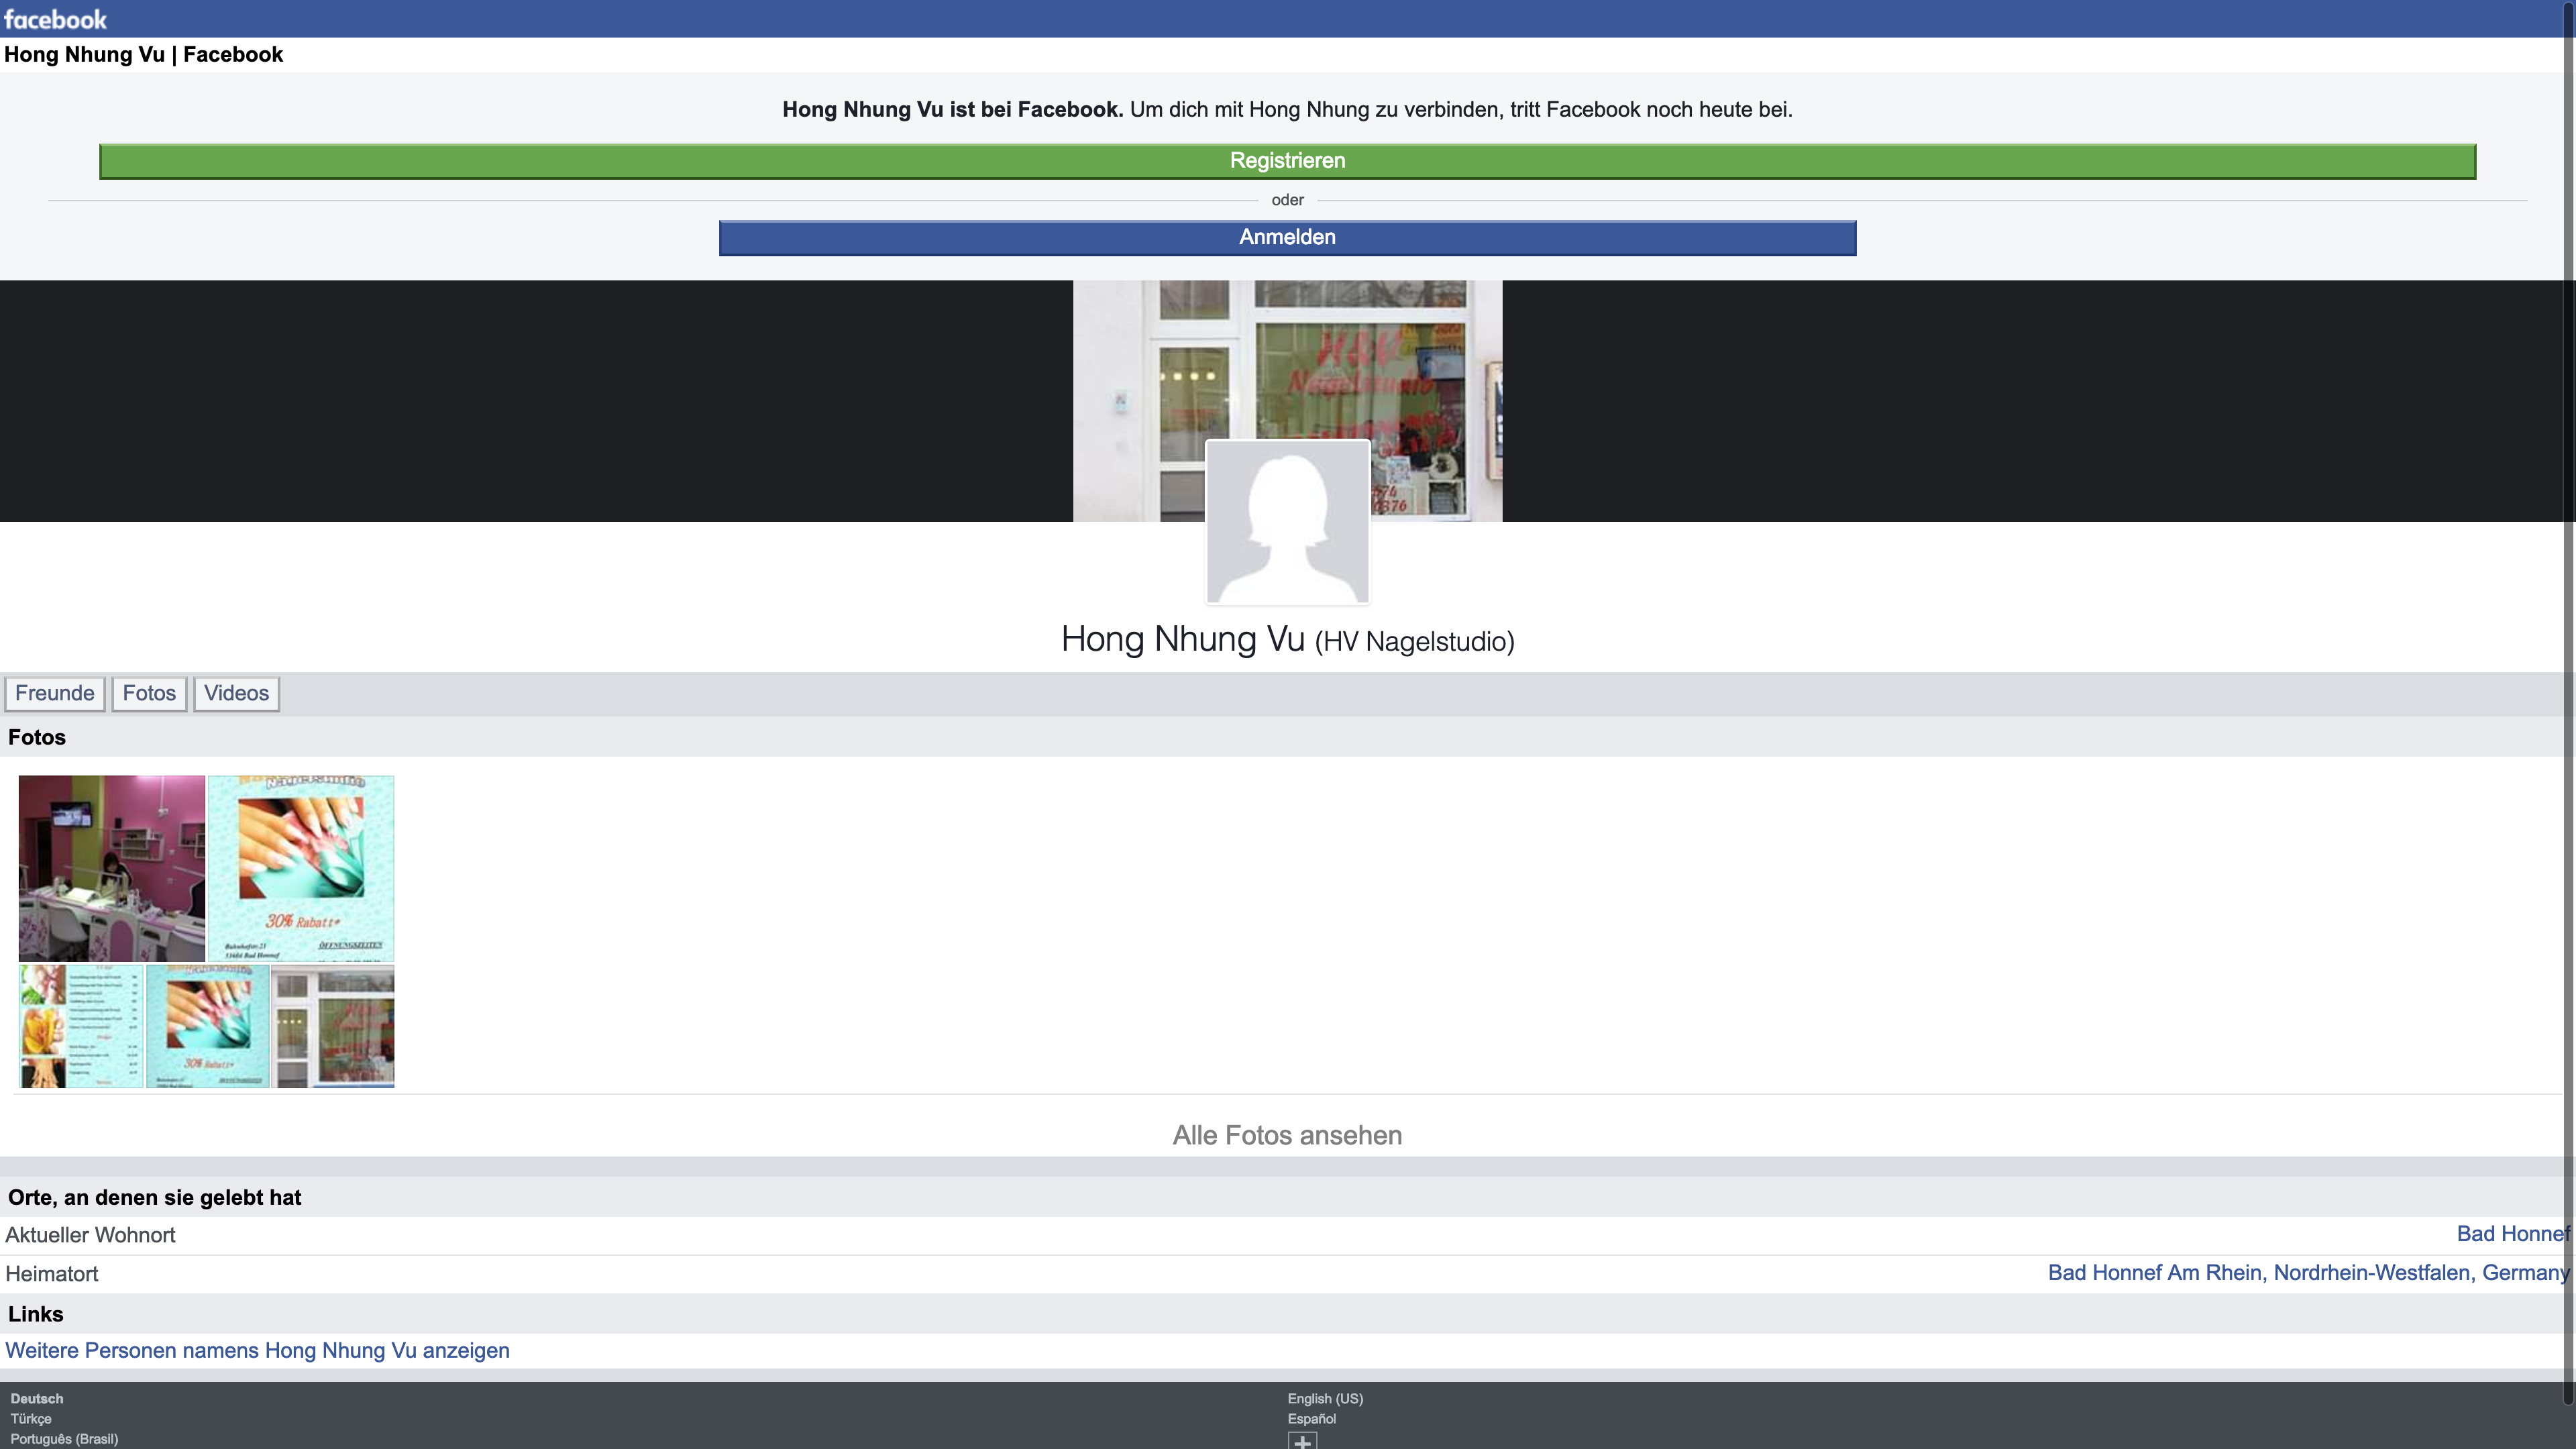
Task: Switch language to Português (Brasil)
Action: [64, 1438]
